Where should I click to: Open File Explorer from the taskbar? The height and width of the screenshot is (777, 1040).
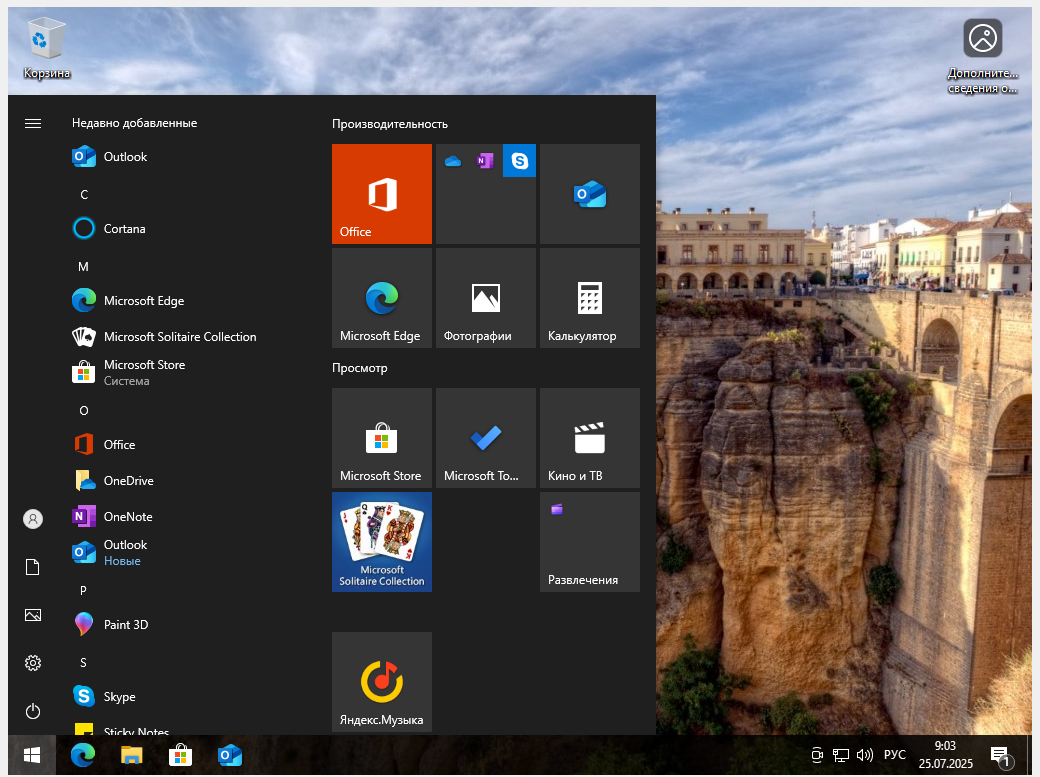(x=131, y=755)
